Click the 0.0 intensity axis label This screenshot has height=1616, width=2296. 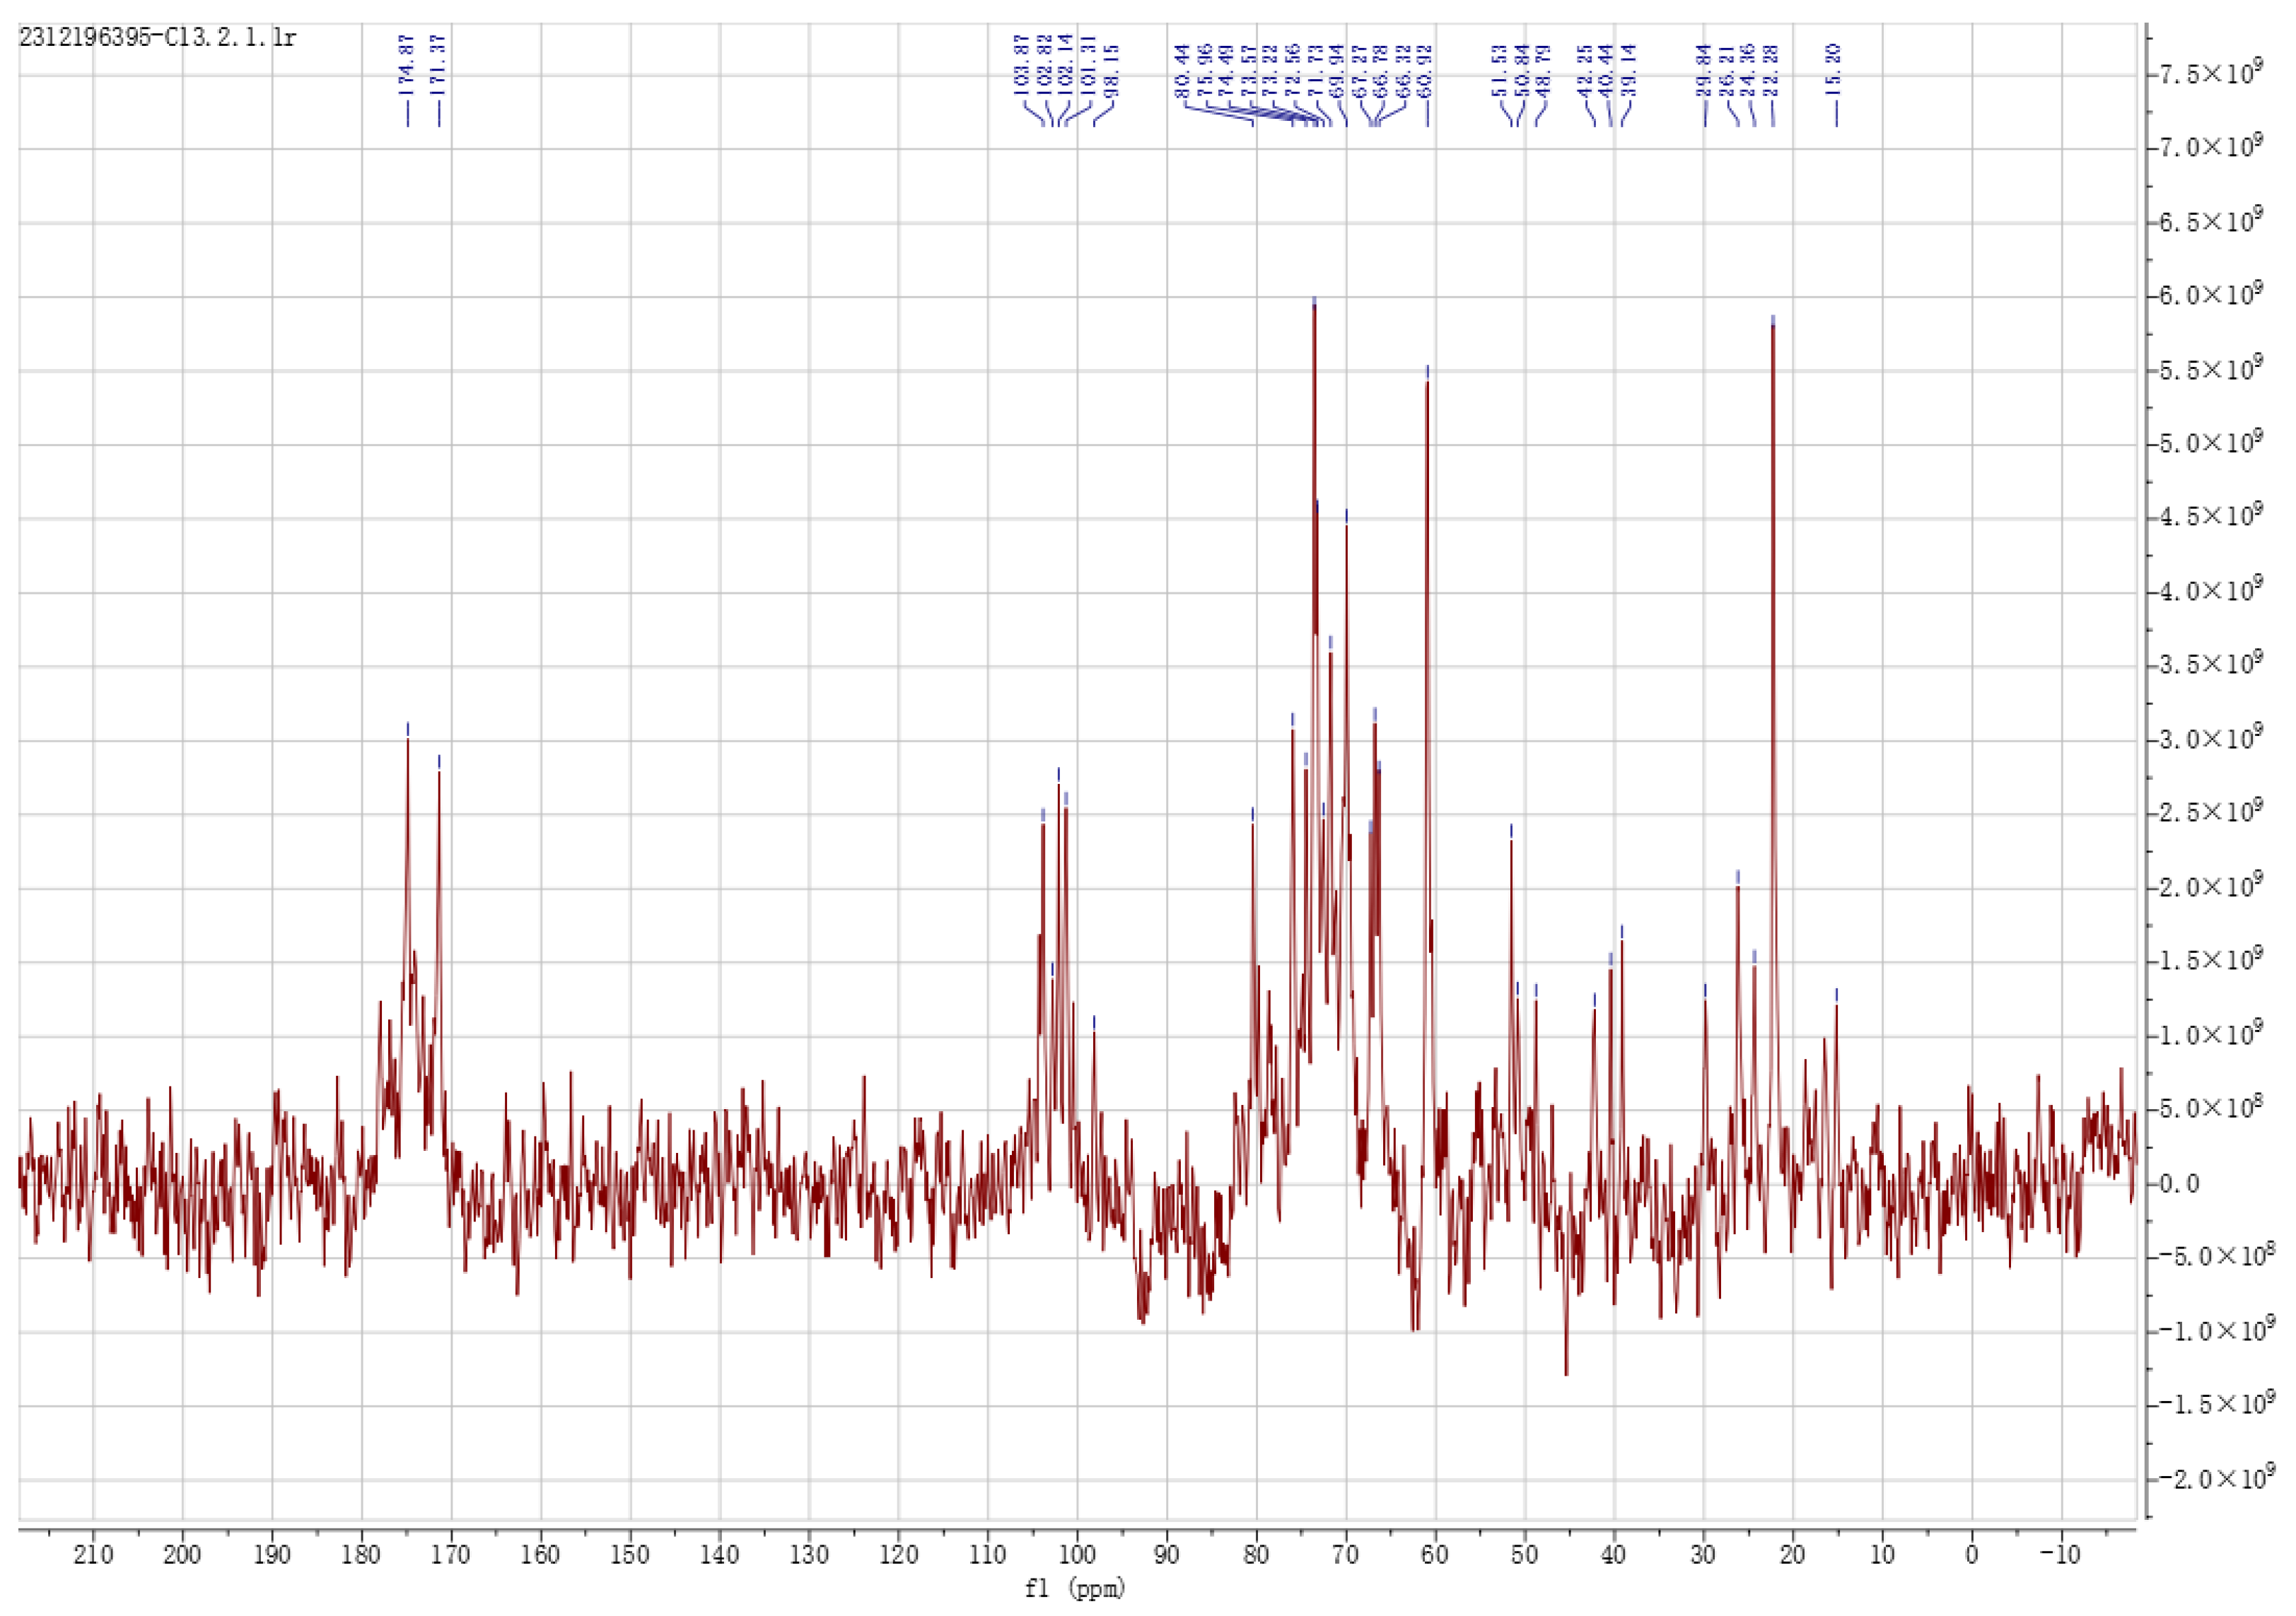(x=2180, y=1184)
